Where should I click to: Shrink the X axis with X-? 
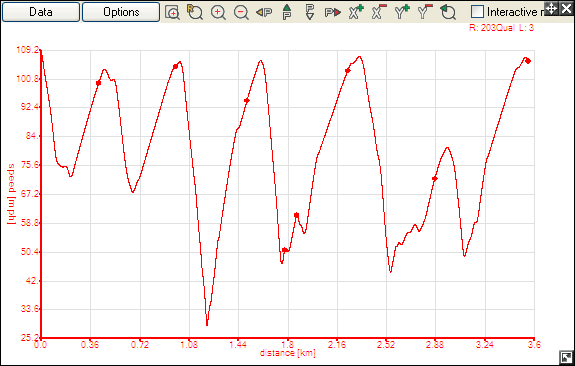[379, 12]
